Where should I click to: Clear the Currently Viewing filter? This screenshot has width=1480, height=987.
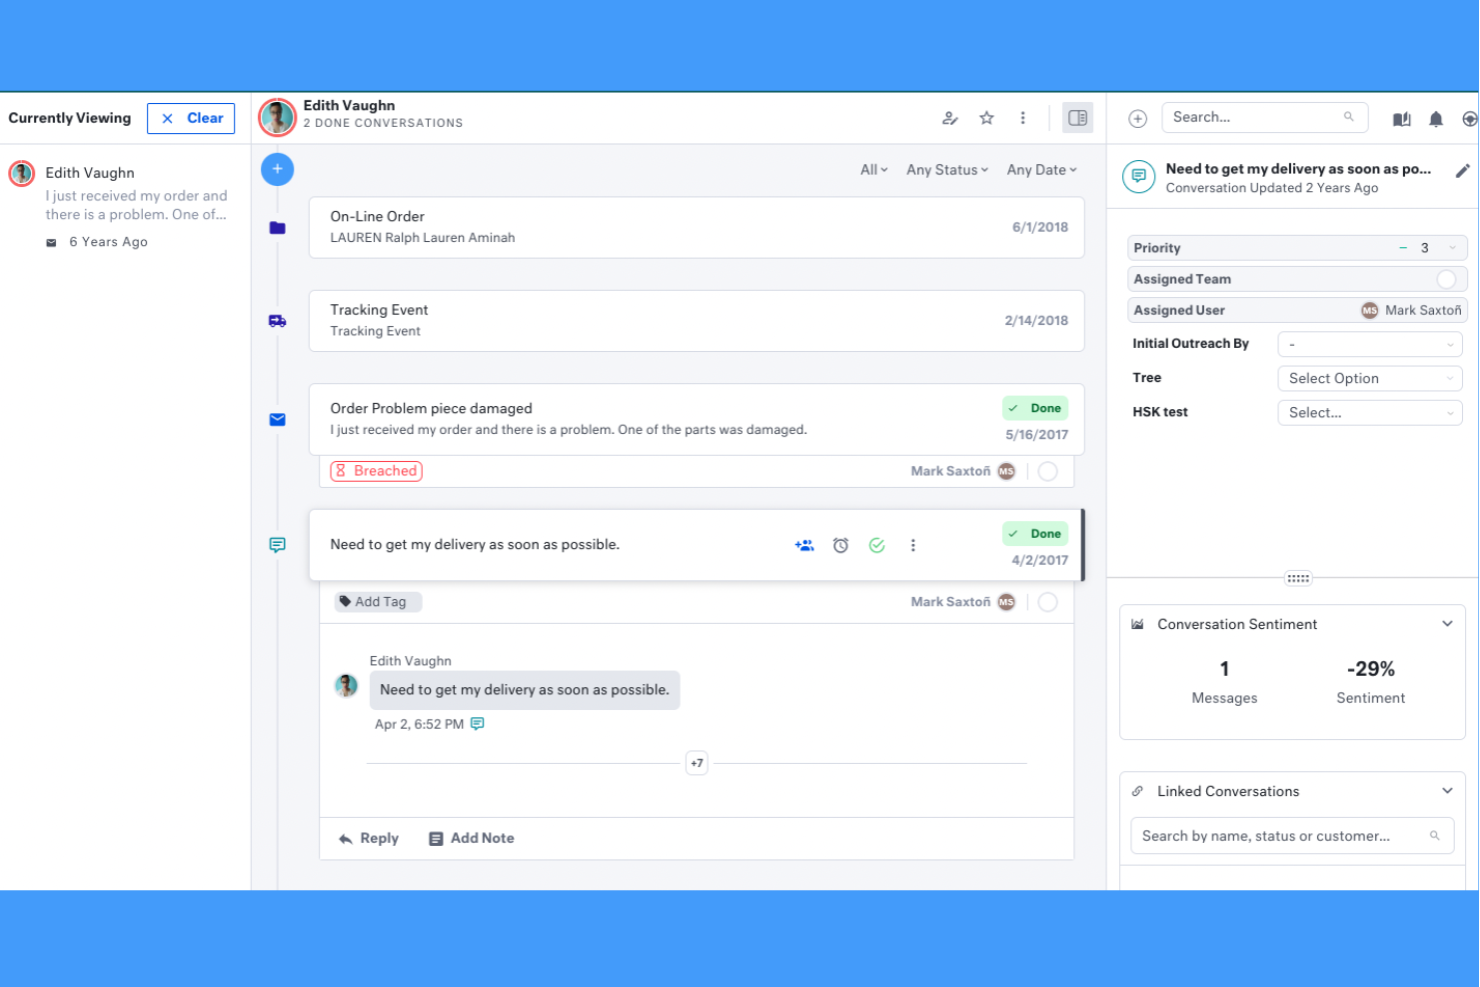tap(191, 118)
